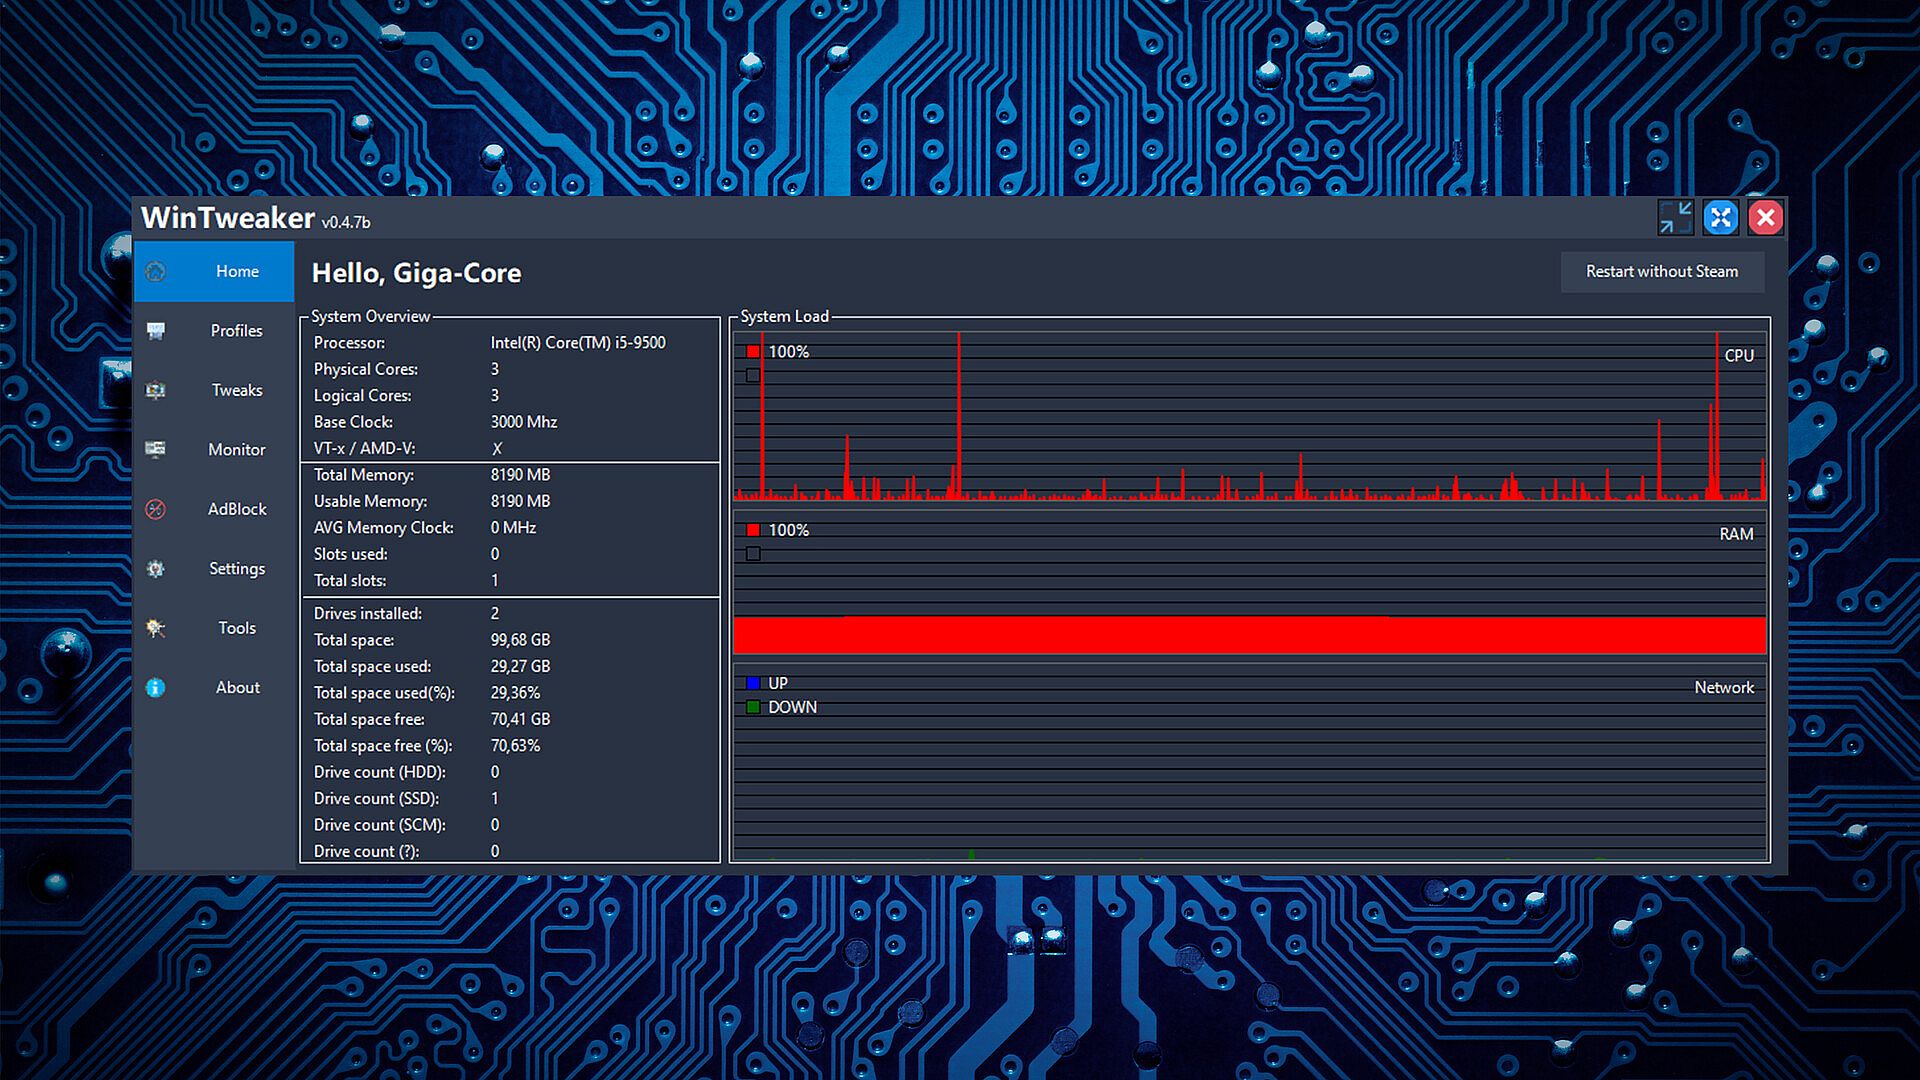
Task: Click the Monitor sidebar icon
Action: (x=156, y=450)
